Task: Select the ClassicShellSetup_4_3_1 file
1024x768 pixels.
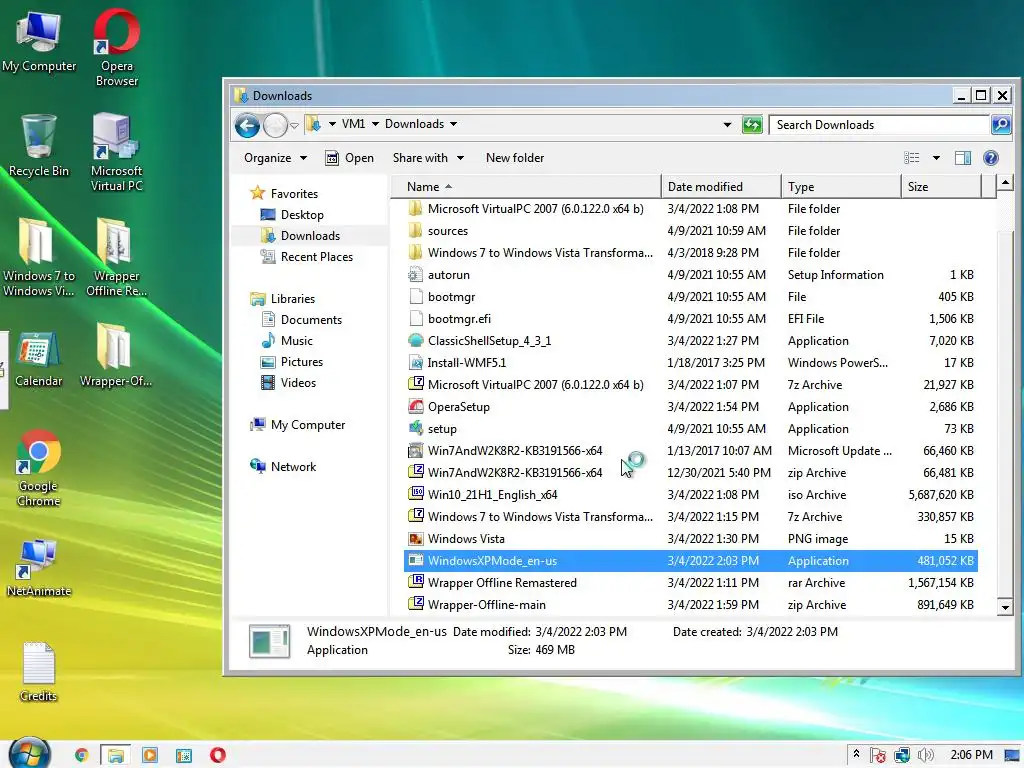Action: coord(691,341)
